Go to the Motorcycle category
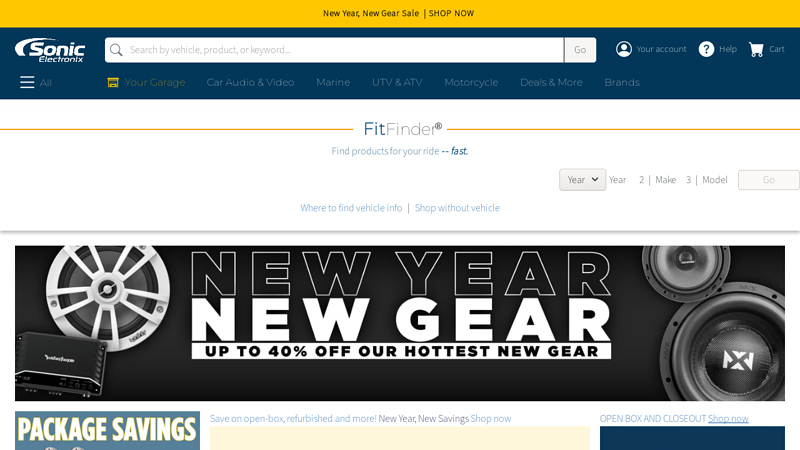800x450 pixels. [x=471, y=83]
